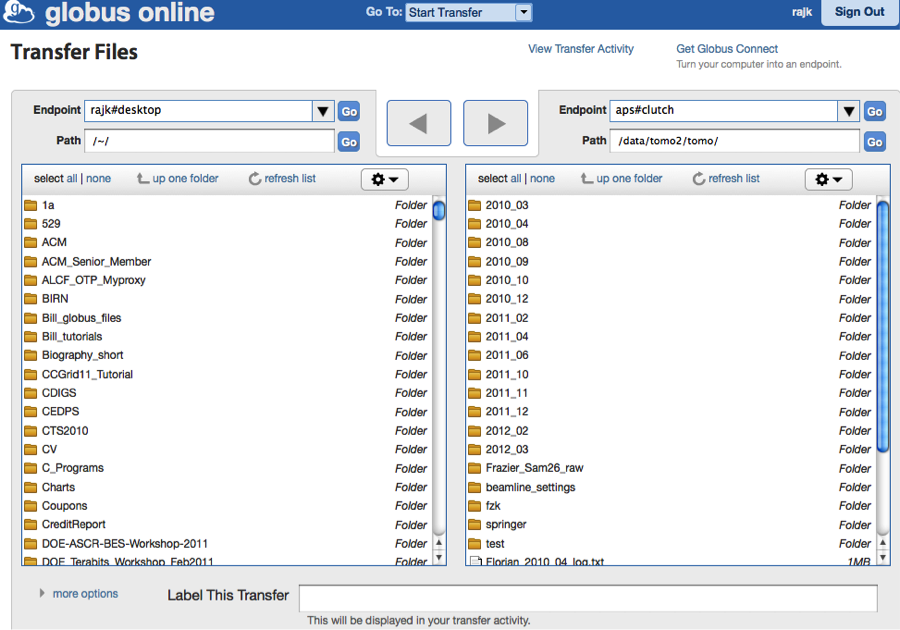
Task: Select the 2011_11 folder name
Action: pos(507,393)
